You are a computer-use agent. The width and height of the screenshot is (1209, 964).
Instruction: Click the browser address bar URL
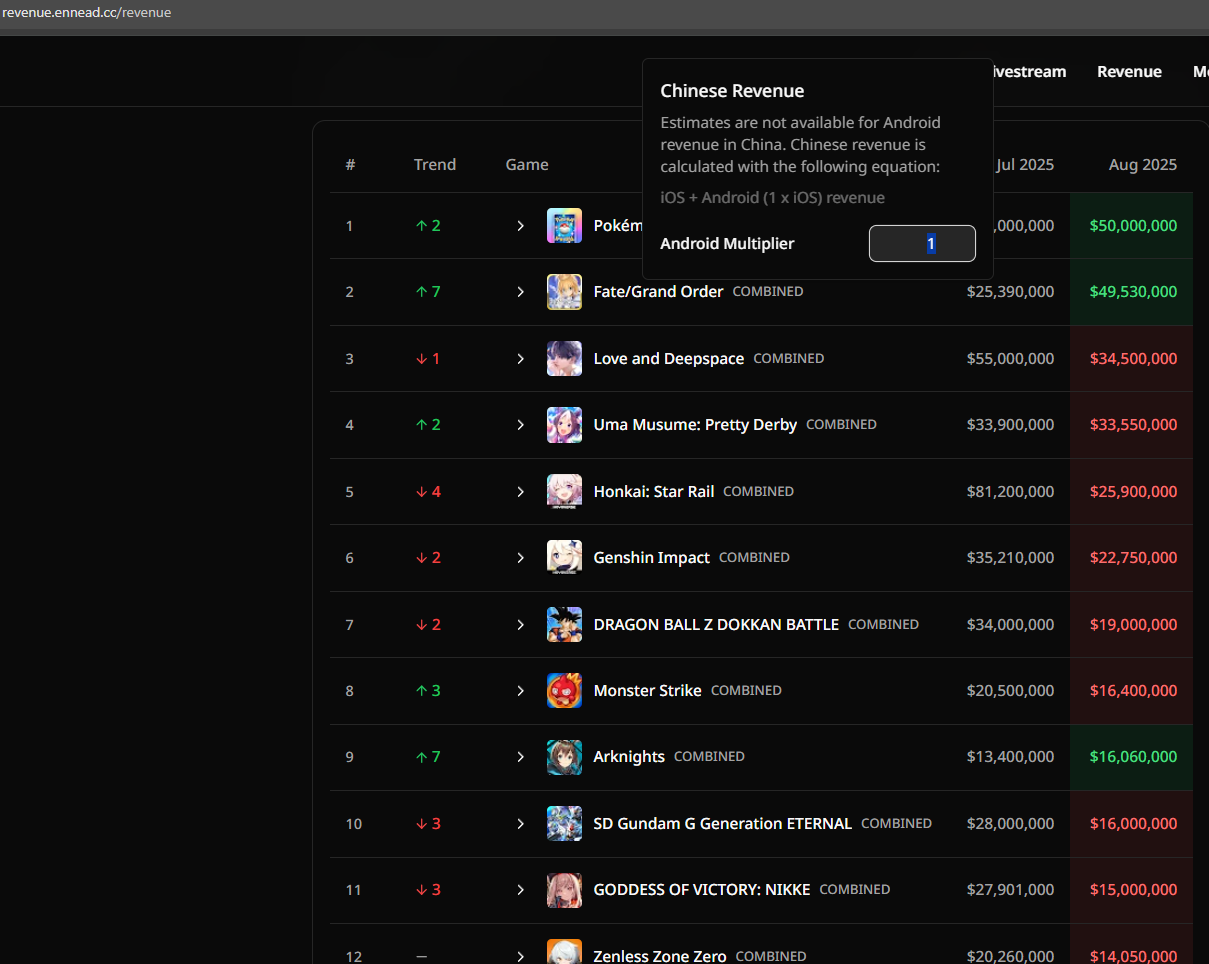point(86,12)
